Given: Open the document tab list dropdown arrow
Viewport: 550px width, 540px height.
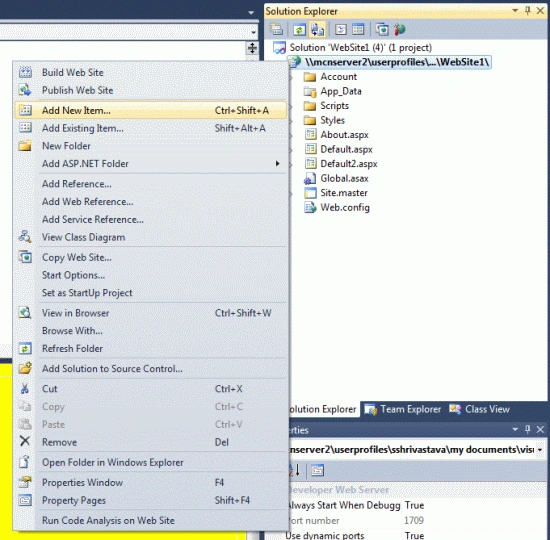Looking at the screenshot, I should pyautogui.click(x=251, y=13).
